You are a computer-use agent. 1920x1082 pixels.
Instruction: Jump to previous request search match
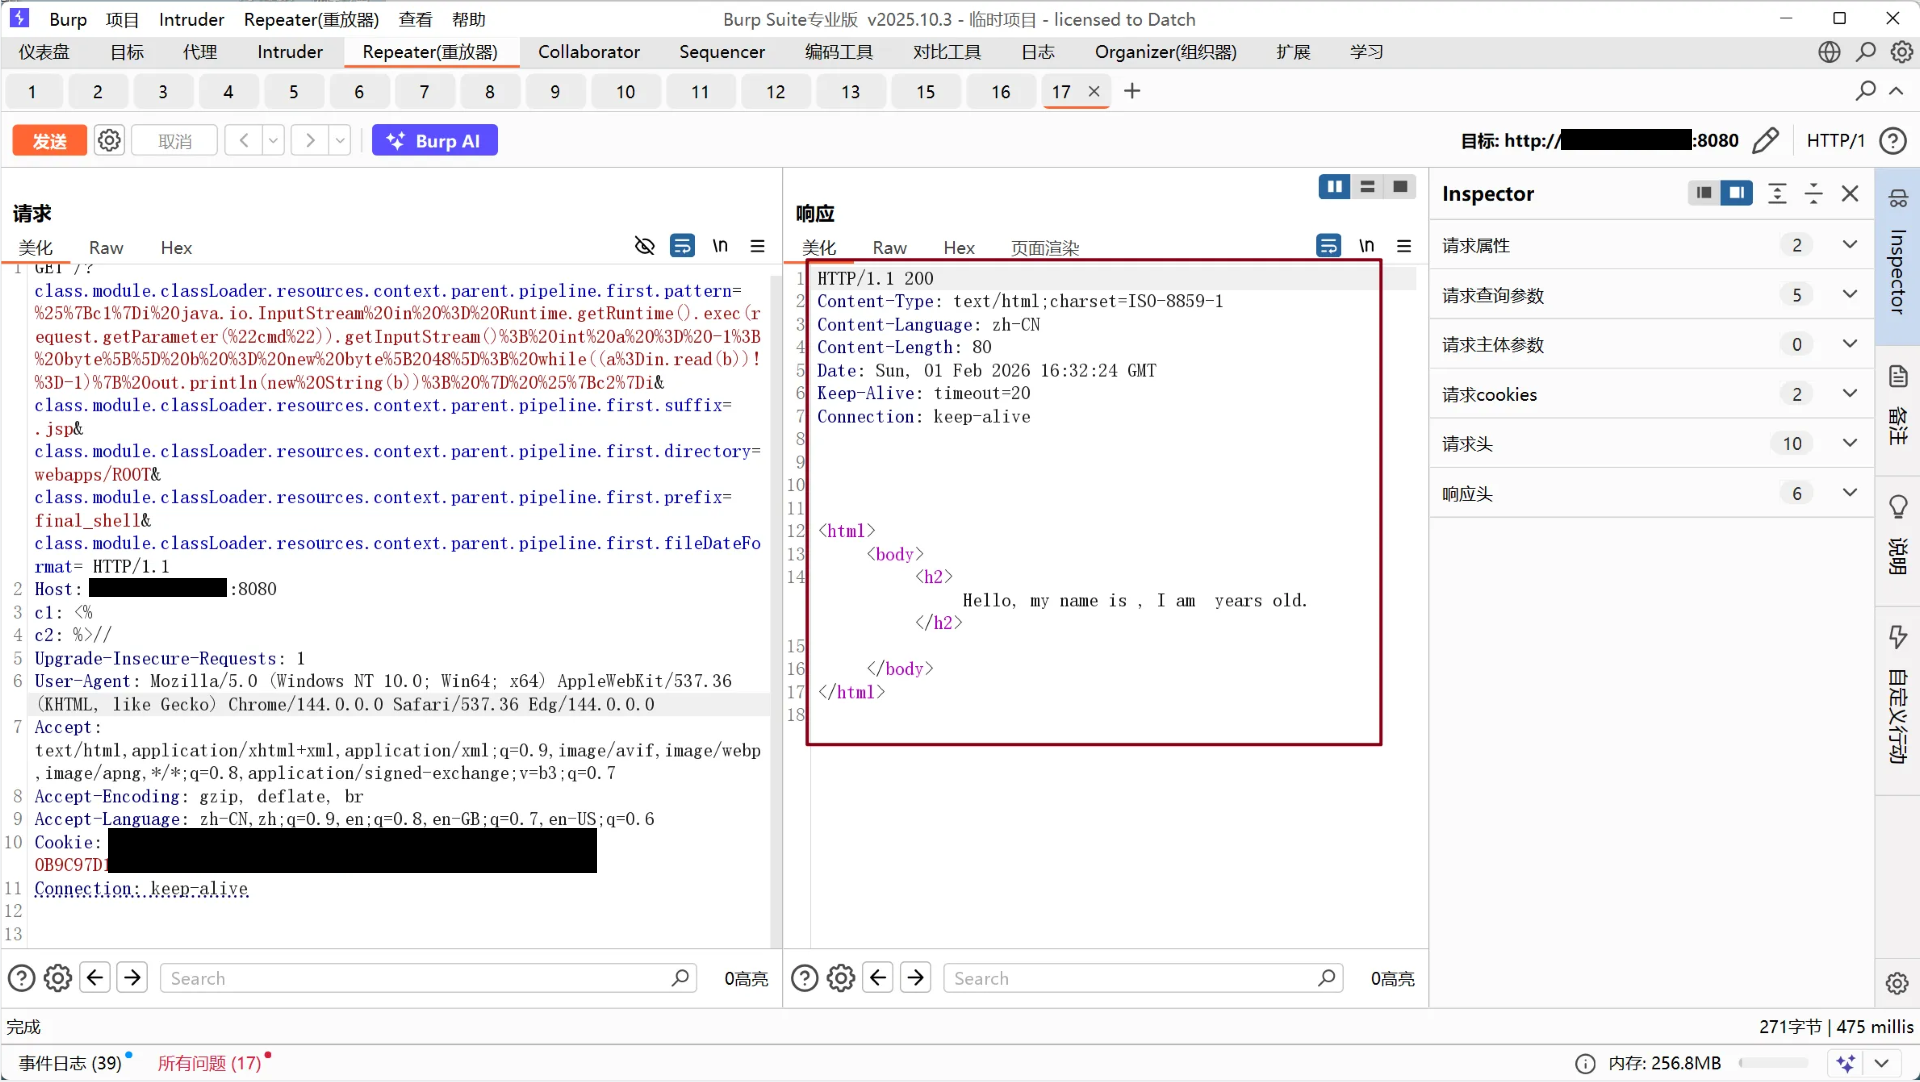click(95, 977)
